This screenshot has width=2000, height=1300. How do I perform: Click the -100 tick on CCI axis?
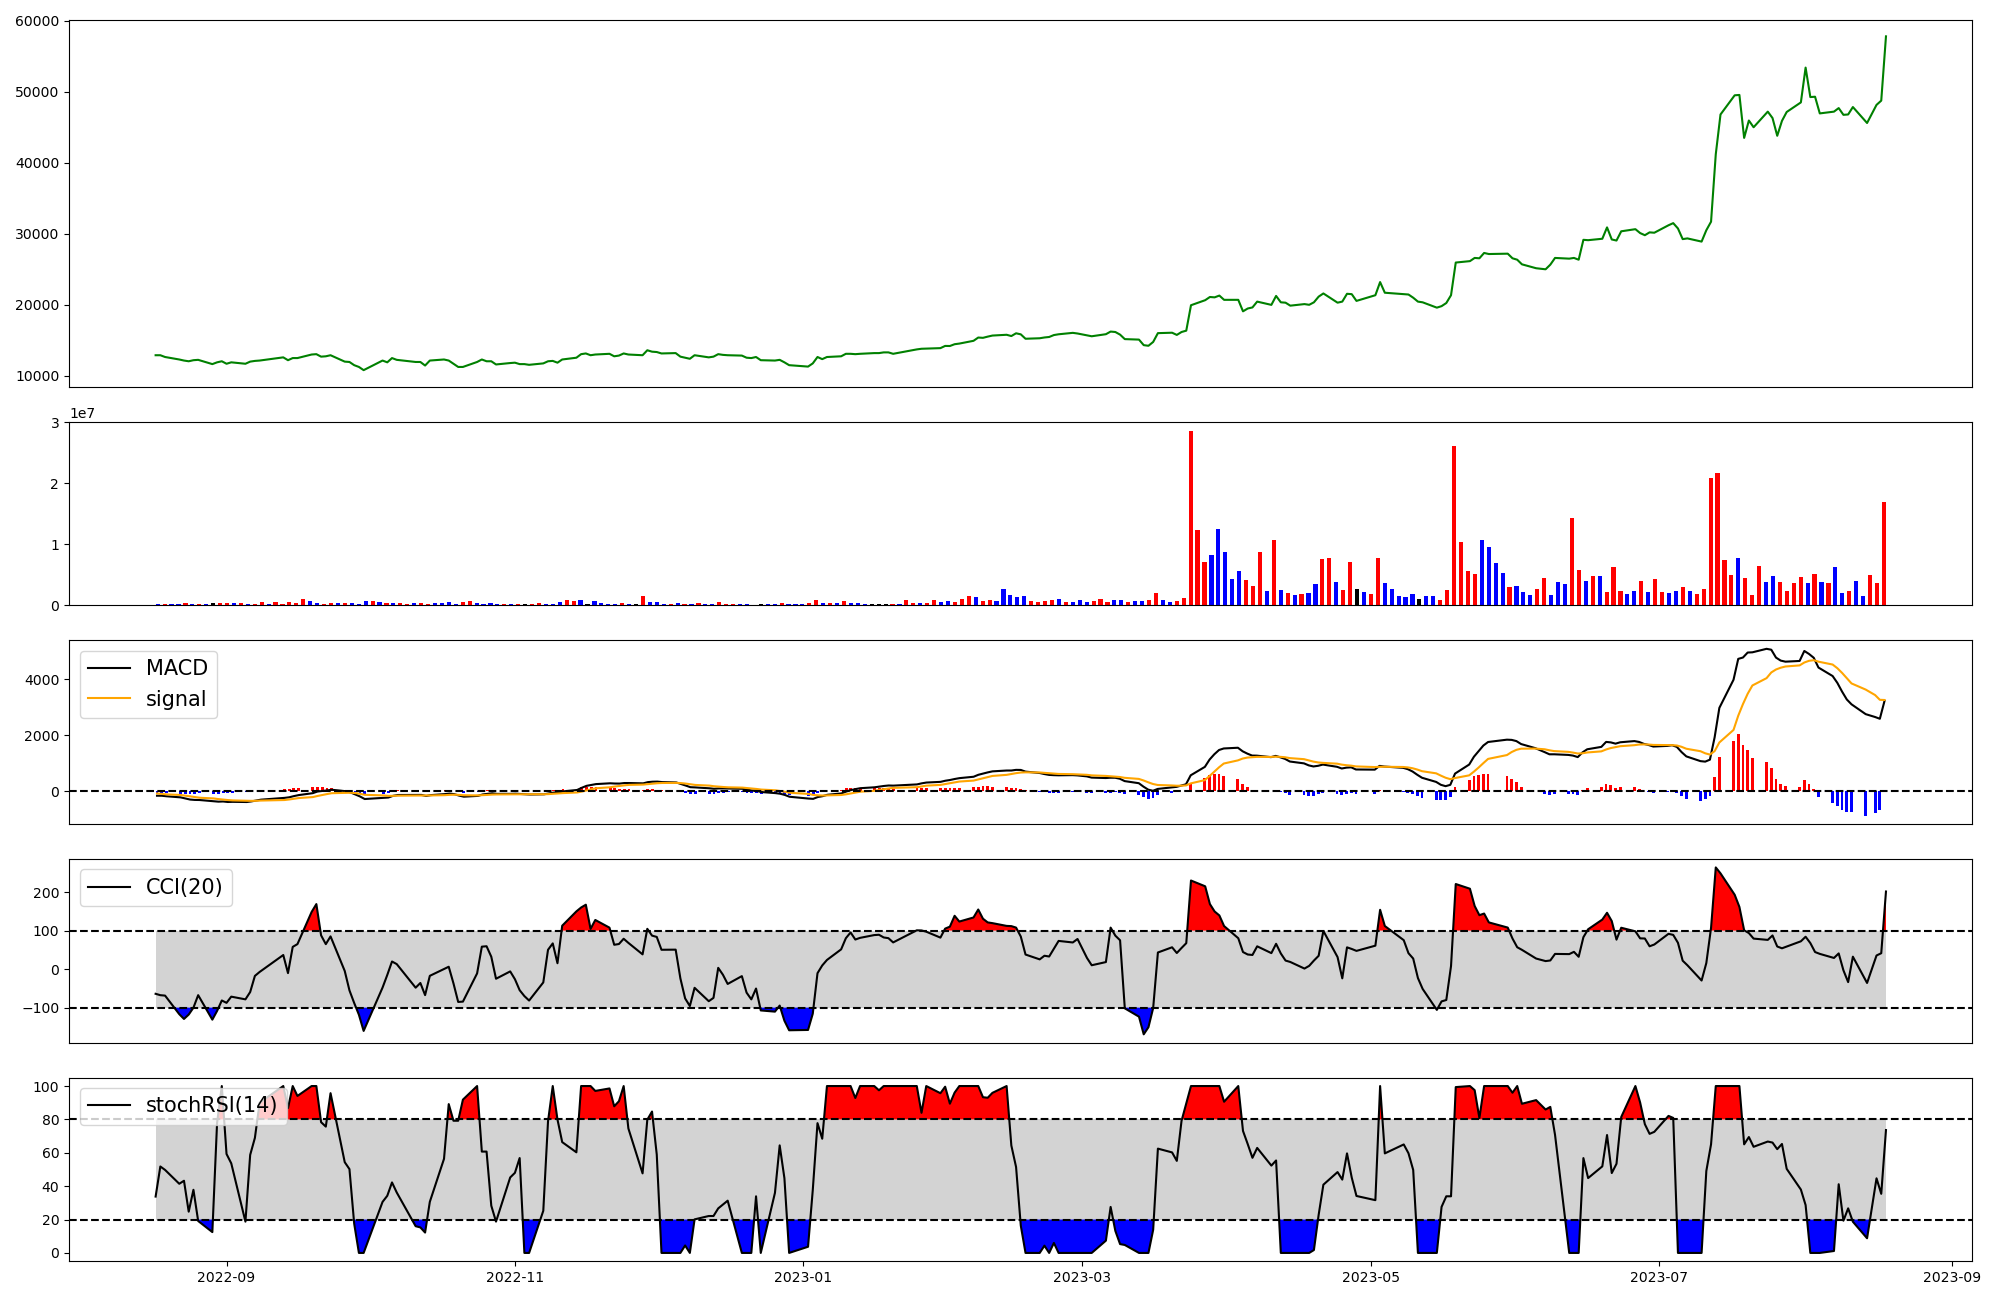click(x=41, y=1008)
